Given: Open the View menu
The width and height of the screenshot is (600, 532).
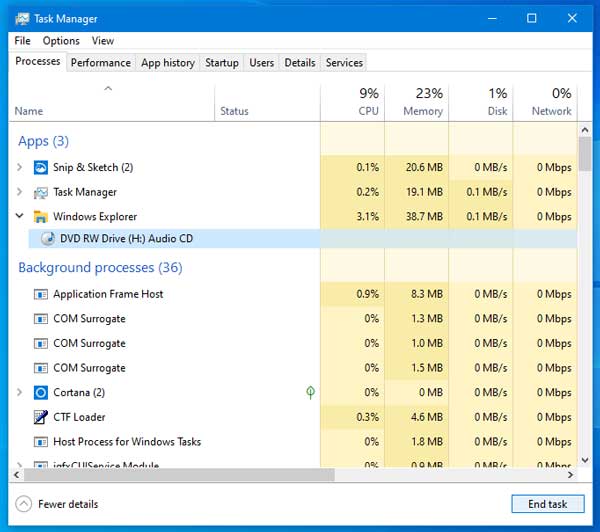Looking at the screenshot, I should pos(103,41).
